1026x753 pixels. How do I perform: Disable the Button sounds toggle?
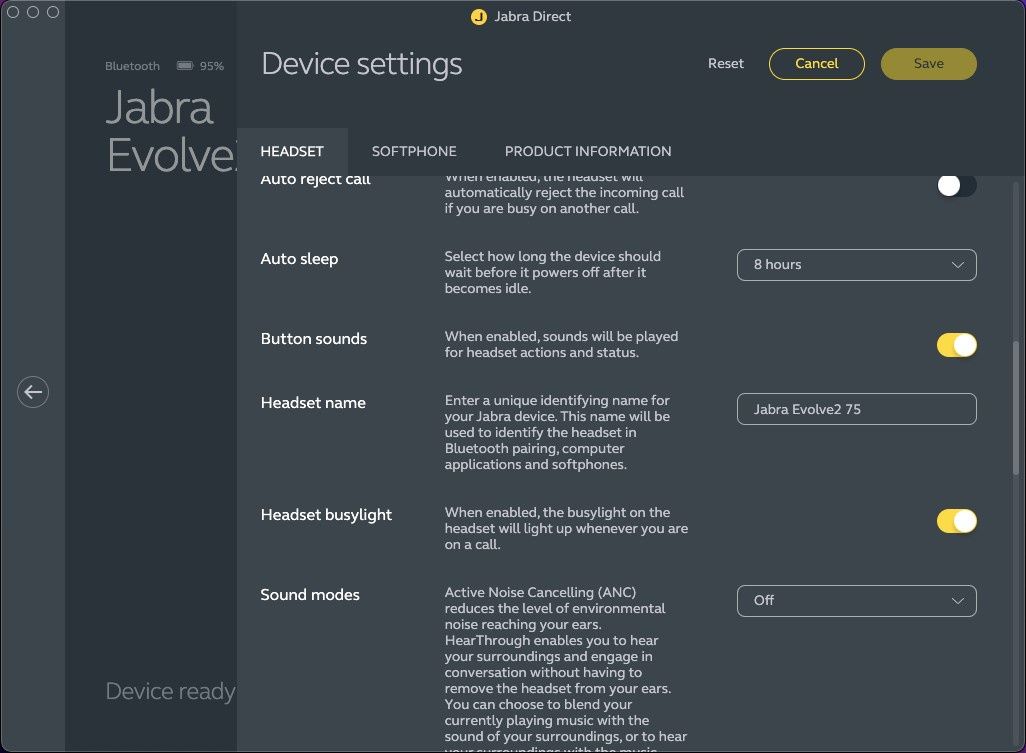[956, 345]
